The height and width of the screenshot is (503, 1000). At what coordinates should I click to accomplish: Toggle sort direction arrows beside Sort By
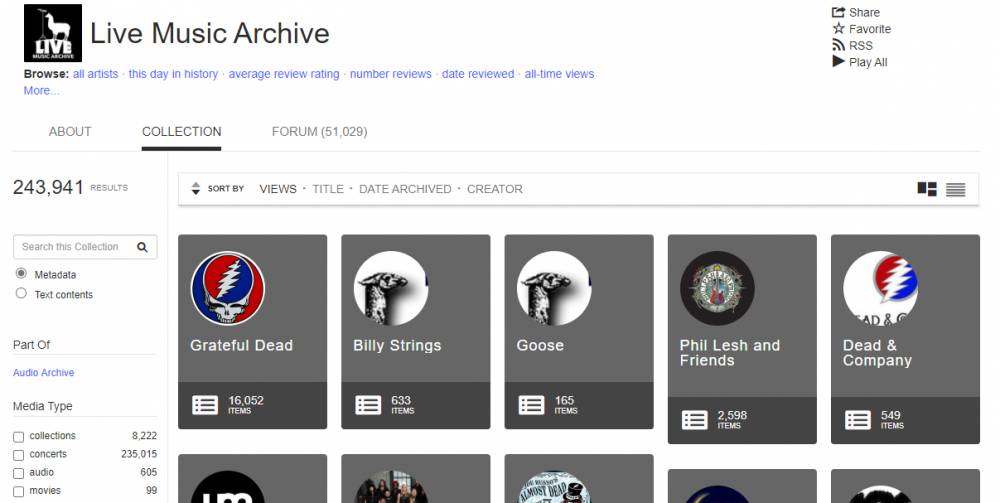tap(196, 189)
